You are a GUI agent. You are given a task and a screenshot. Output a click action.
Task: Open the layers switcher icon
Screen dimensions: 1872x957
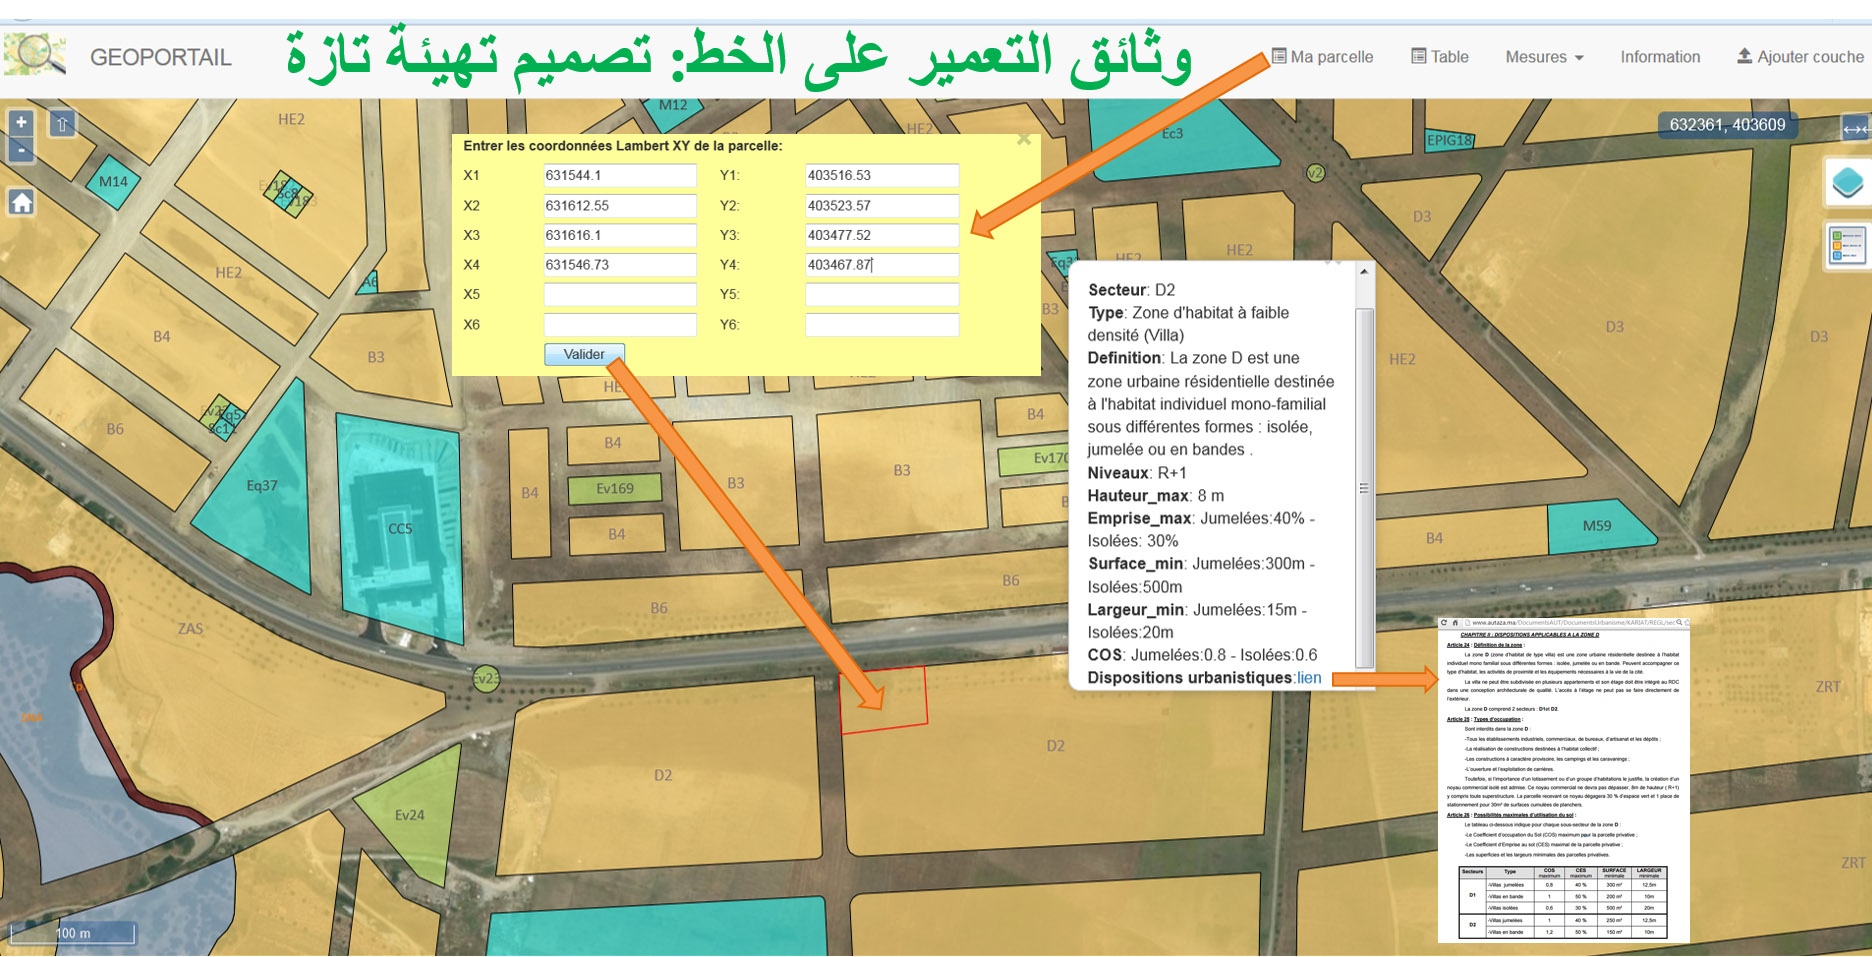(1846, 183)
